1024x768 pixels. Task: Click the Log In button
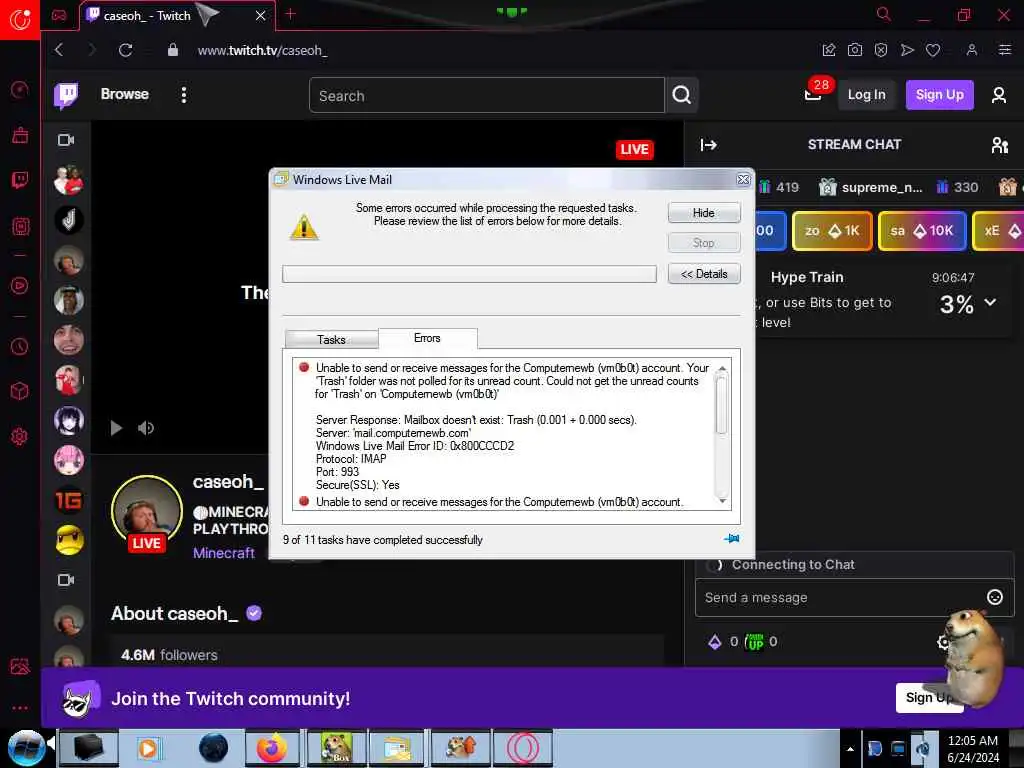867,95
